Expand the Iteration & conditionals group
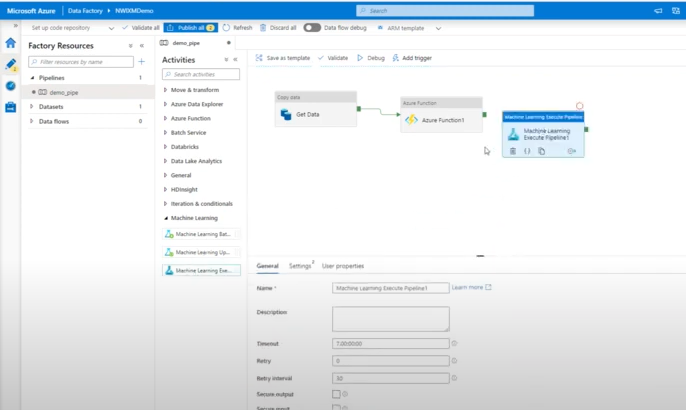The height and width of the screenshot is (410, 686). (165, 203)
